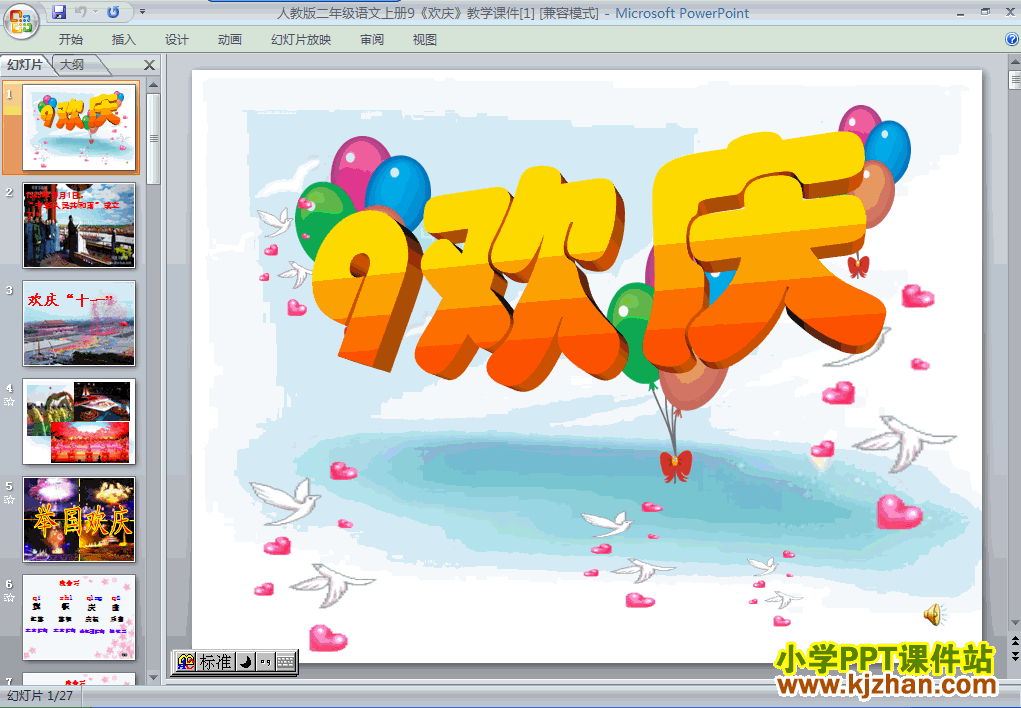Click the scroll down arrow of thumbnail pane
The height and width of the screenshot is (708, 1021).
pyautogui.click(x=154, y=677)
